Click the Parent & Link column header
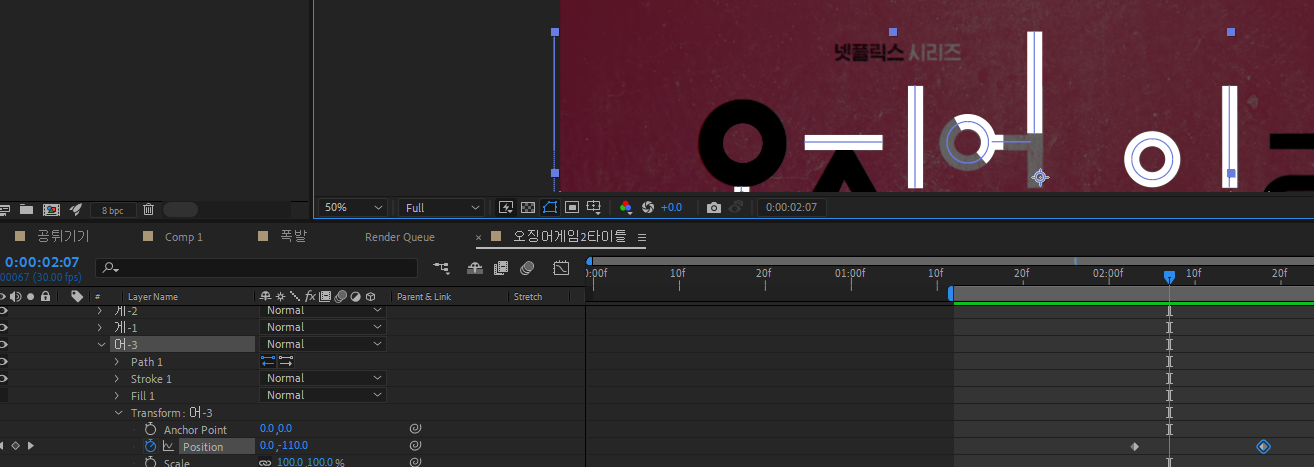The width and height of the screenshot is (1314, 467). [424, 297]
